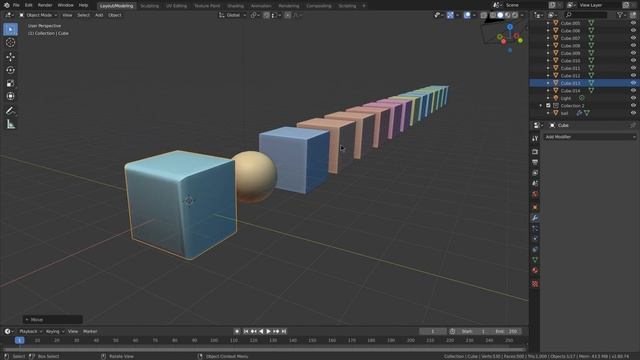Switch to the UV Editing workspace tab

click(x=176, y=6)
